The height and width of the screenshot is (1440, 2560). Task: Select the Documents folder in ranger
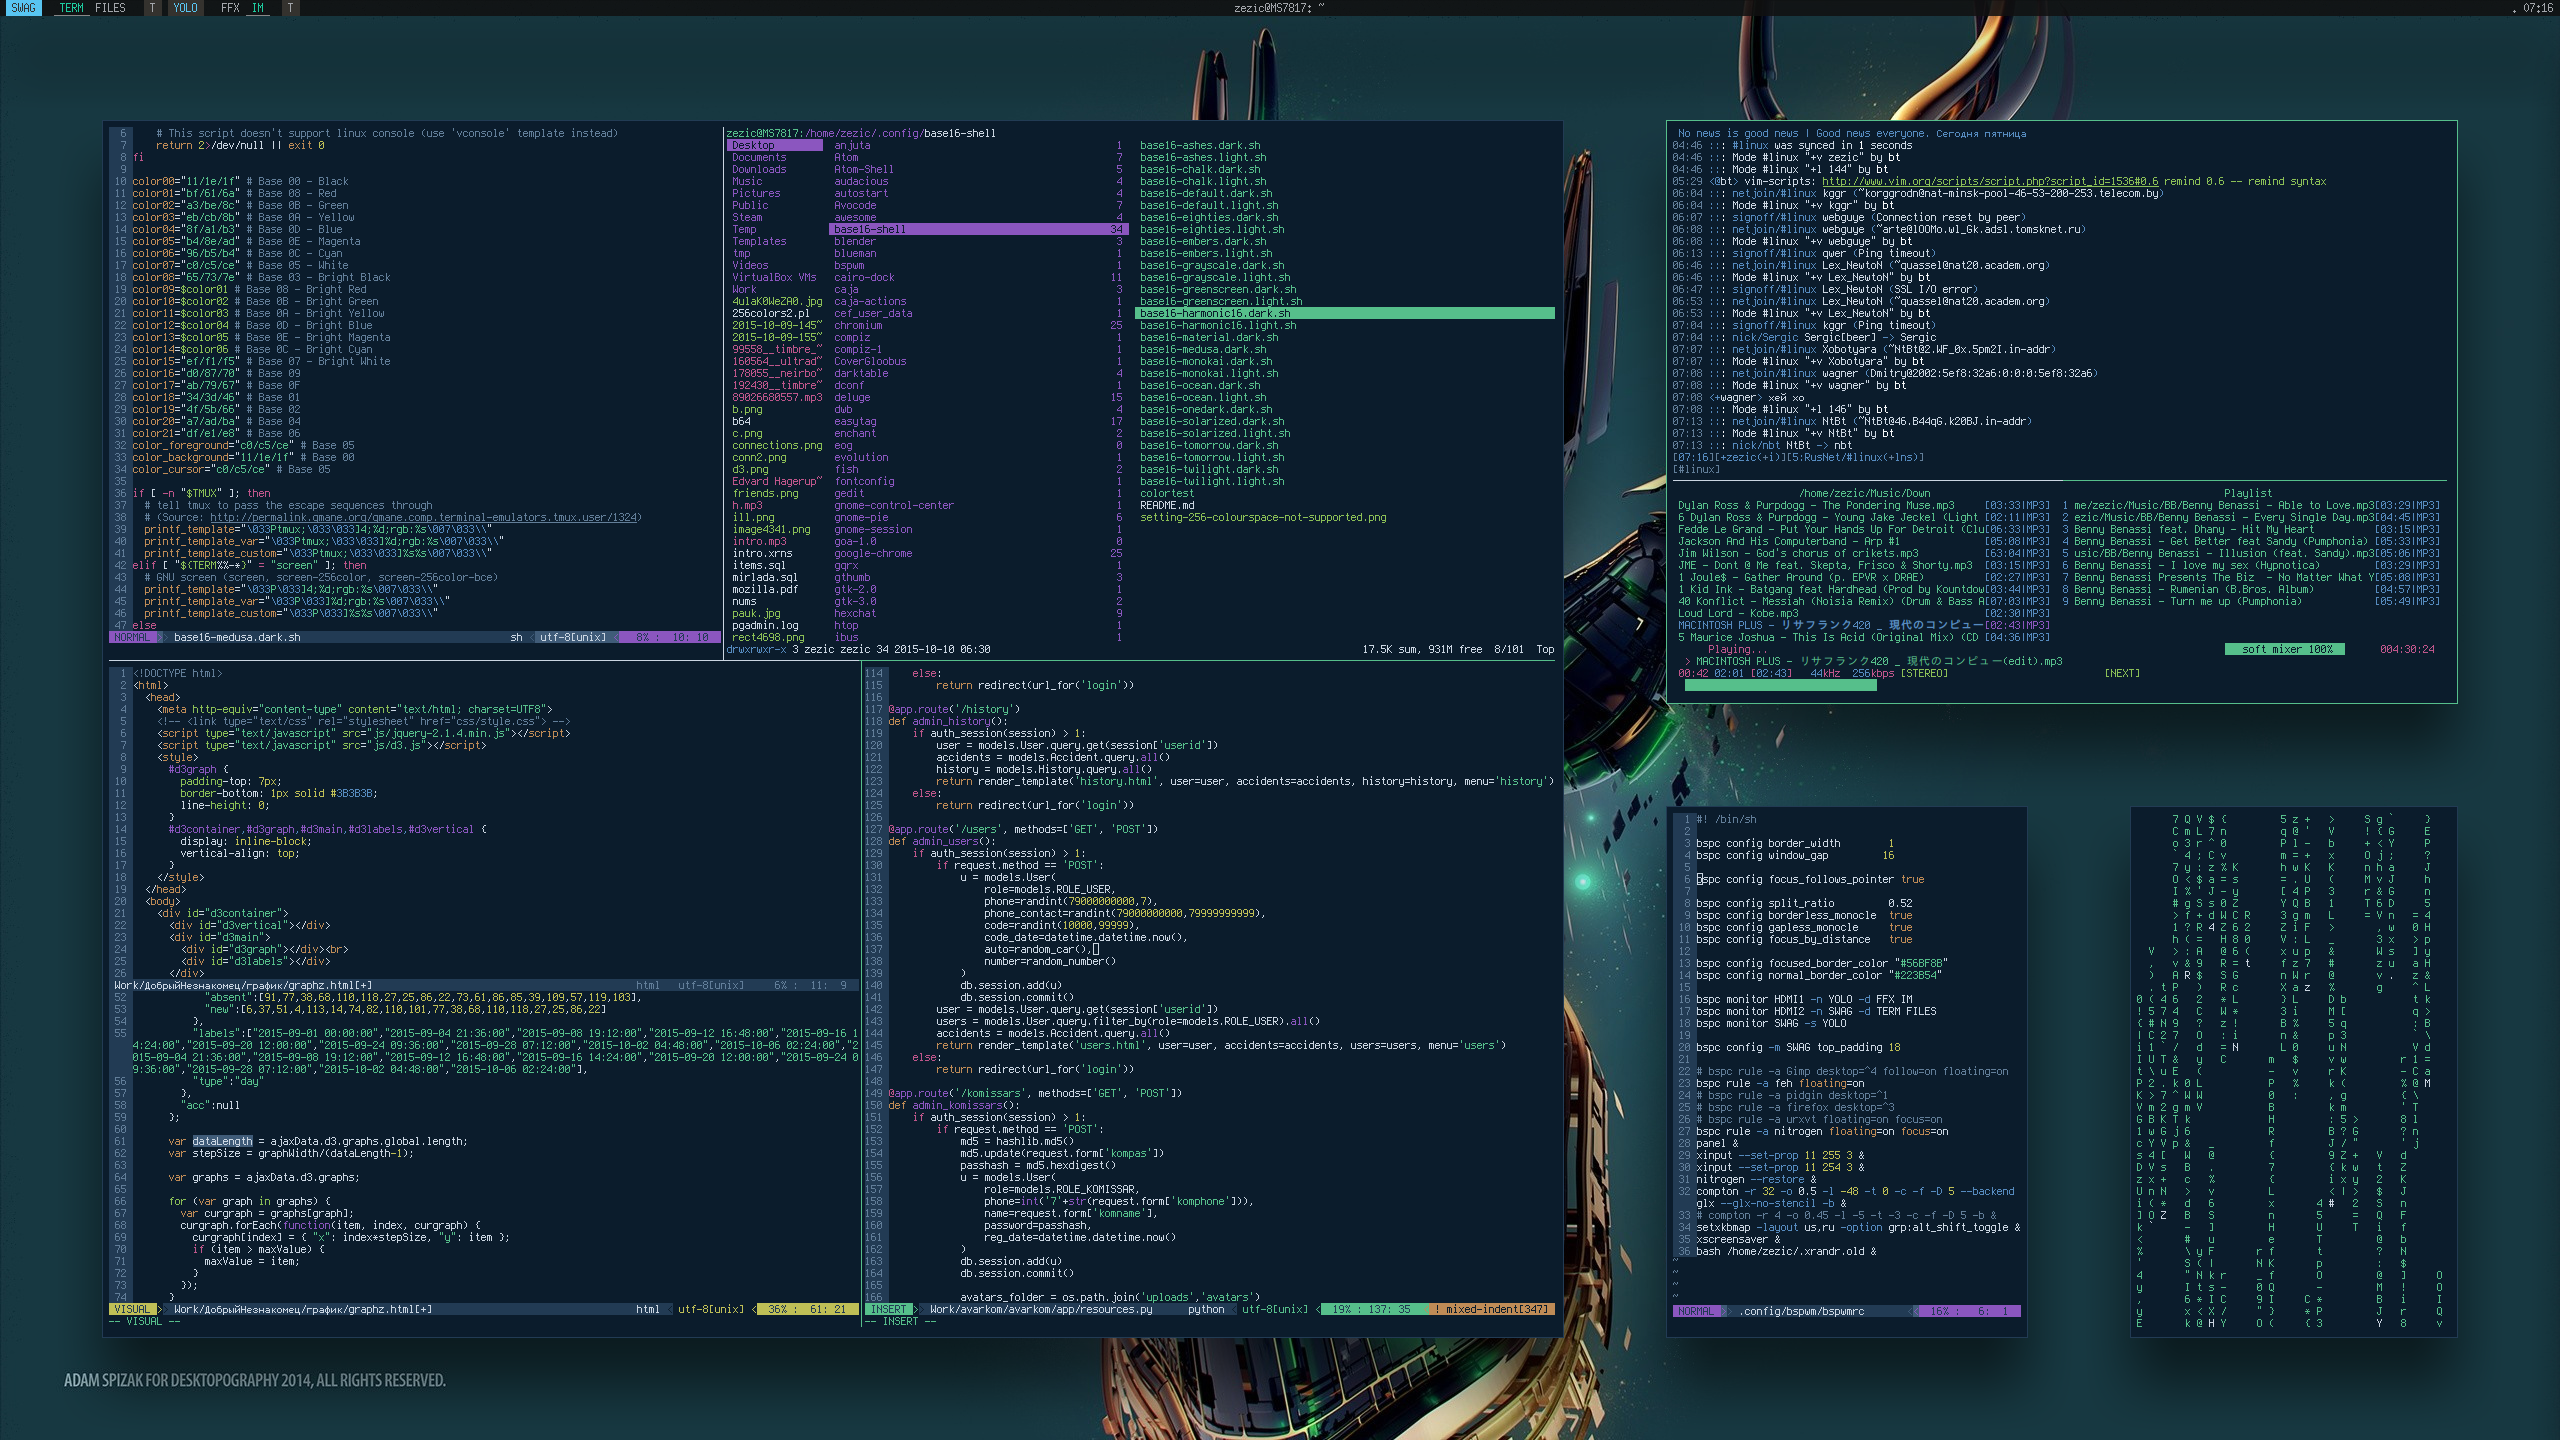point(759,157)
